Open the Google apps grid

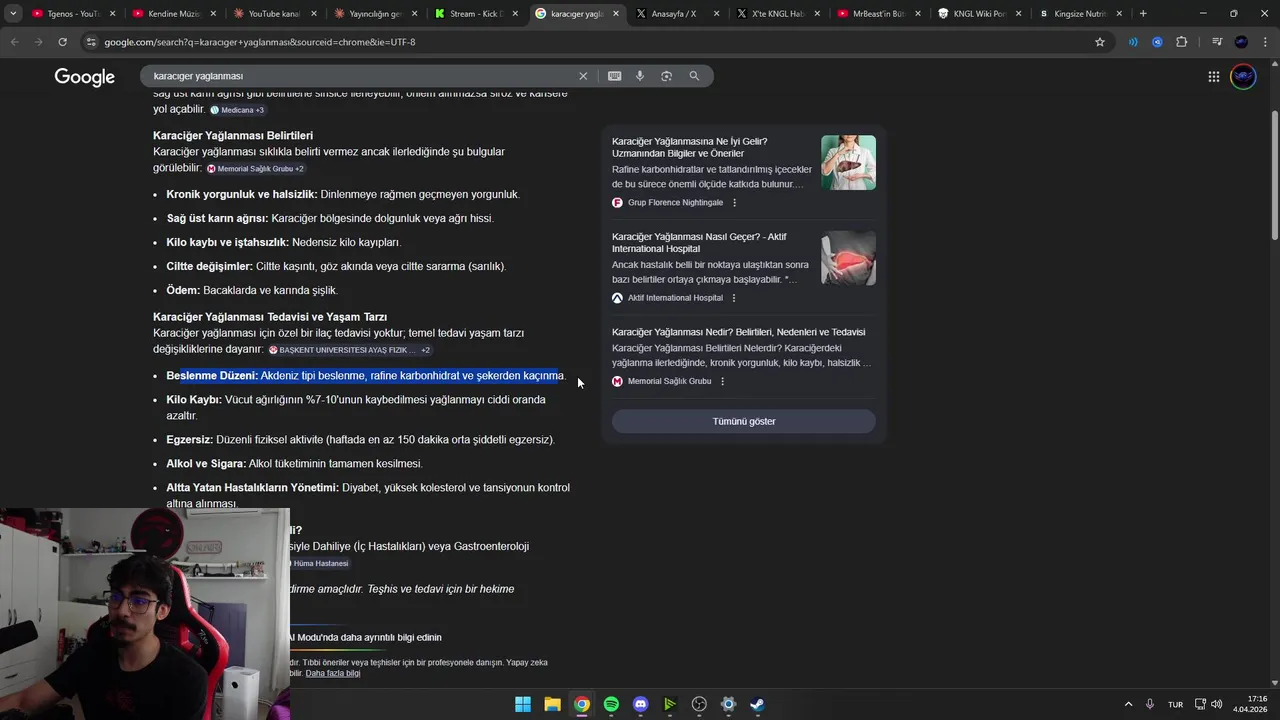pyautogui.click(x=1213, y=77)
